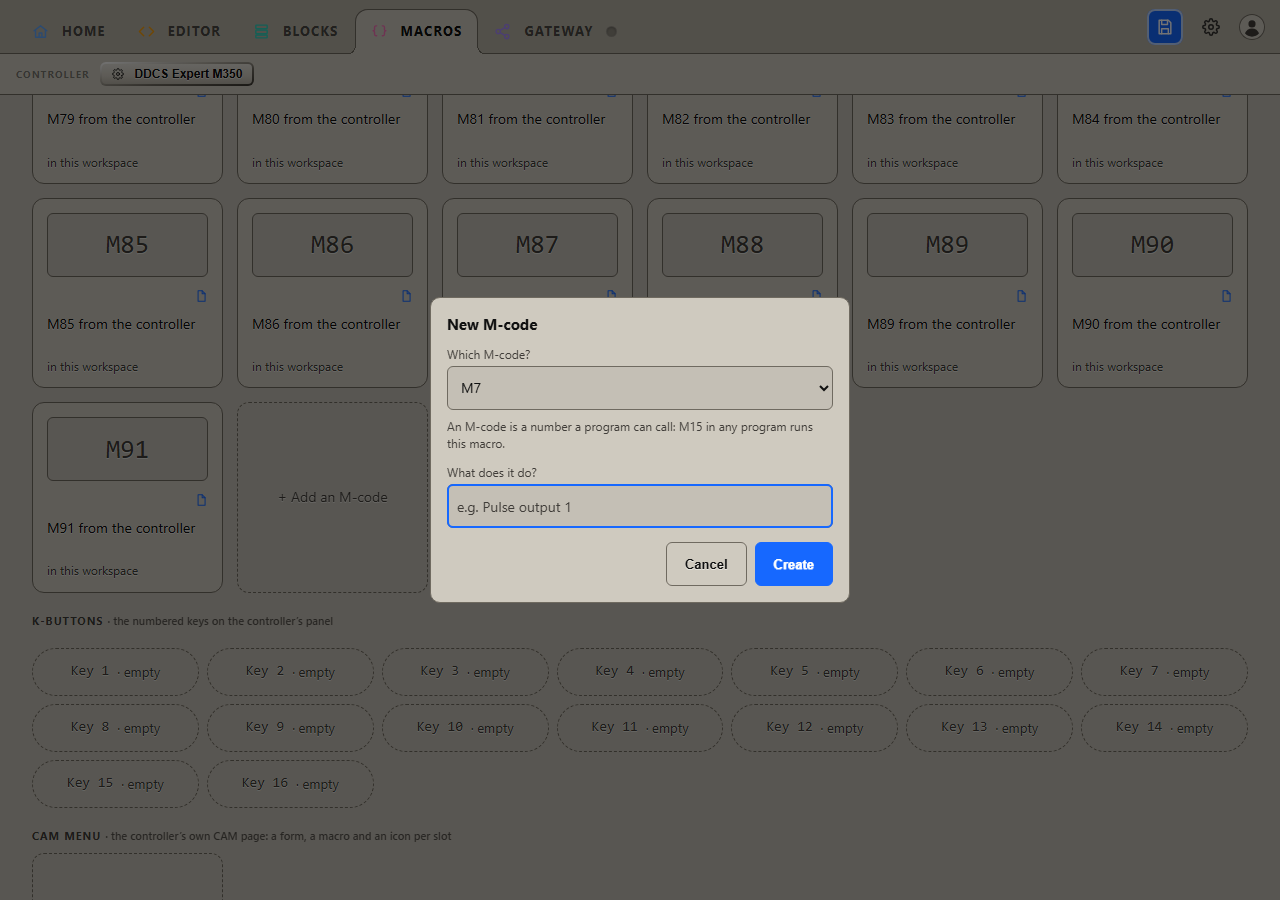Click the M90 from the controller text
The width and height of the screenshot is (1280, 900).
(x=1146, y=324)
